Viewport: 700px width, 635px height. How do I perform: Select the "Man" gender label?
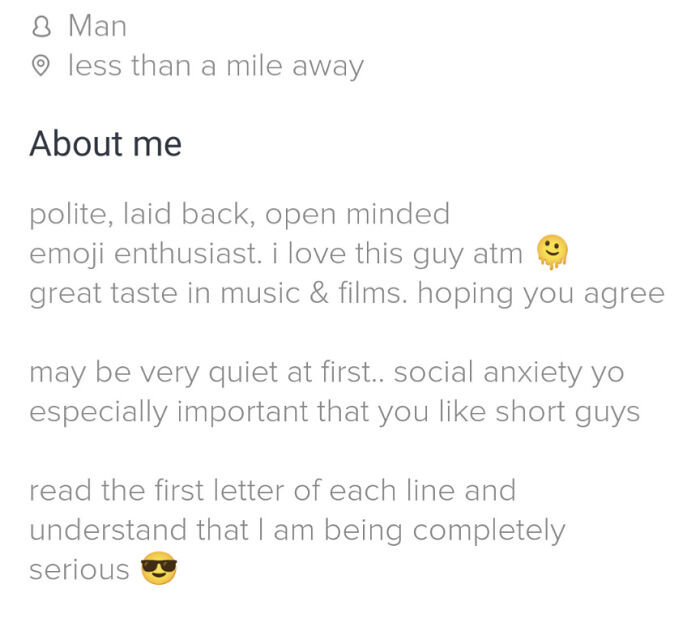[97, 27]
